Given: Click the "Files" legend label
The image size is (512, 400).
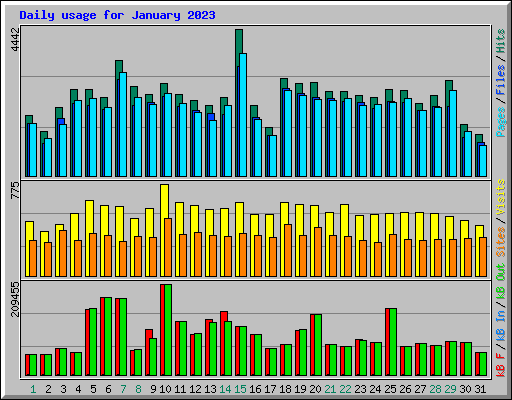Looking at the screenshot, I should point(501,80).
